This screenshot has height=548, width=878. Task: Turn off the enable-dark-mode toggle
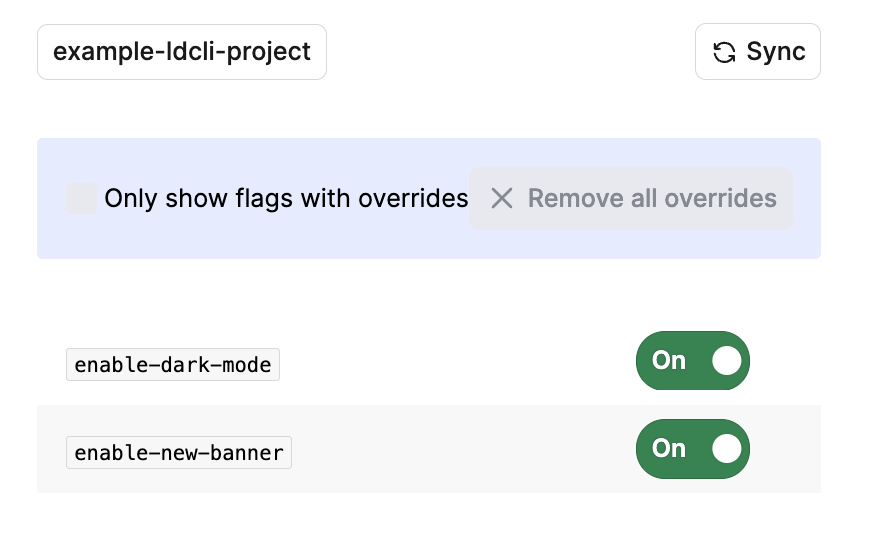tap(692, 360)
